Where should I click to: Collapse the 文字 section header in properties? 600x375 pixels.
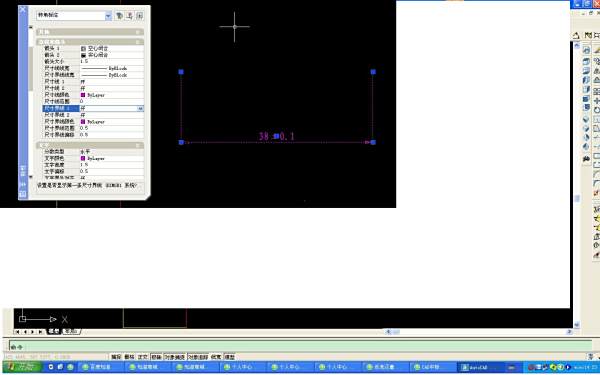tap(90, 145)
